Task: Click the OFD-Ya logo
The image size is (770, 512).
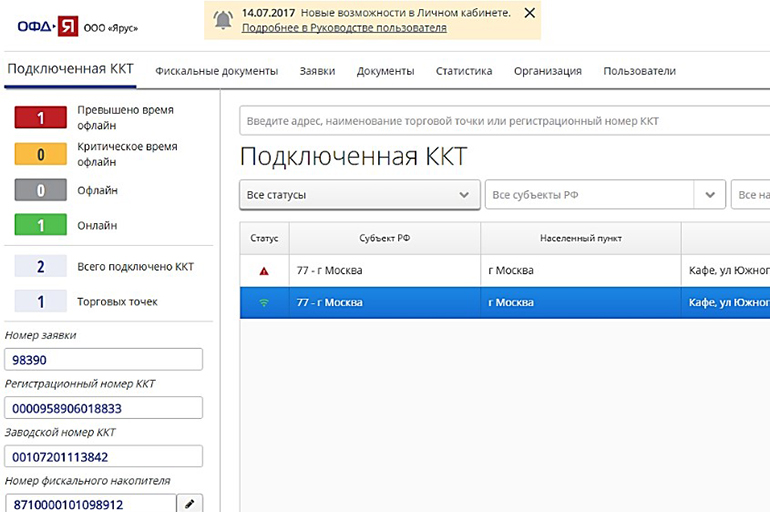Action: 48,27
